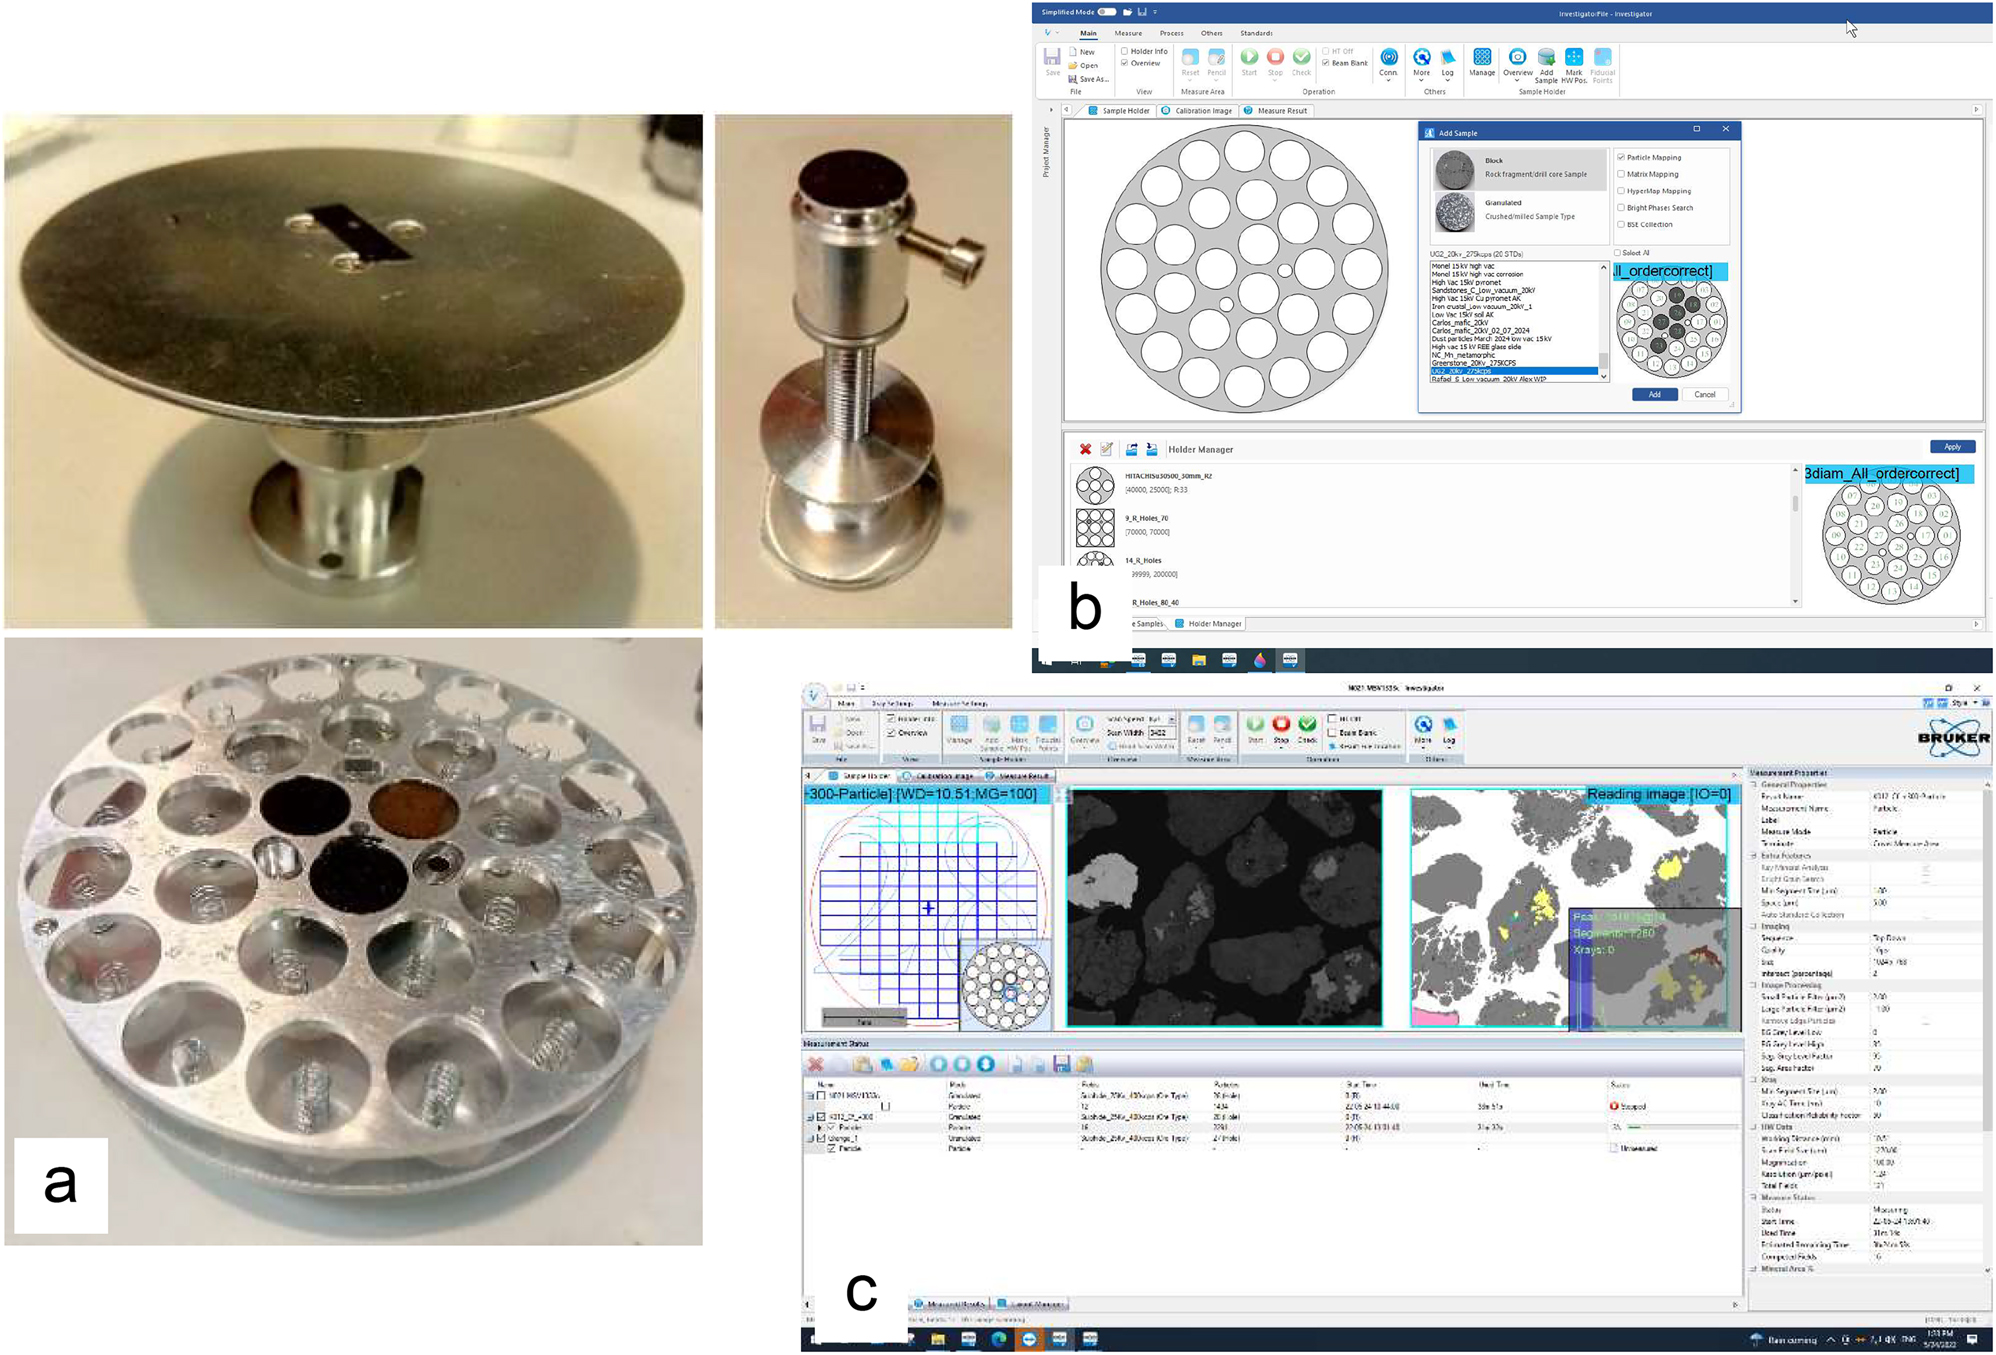
Task: Click the Add Sample icon in the ribbon
Action: click(x=1547, y=57)
